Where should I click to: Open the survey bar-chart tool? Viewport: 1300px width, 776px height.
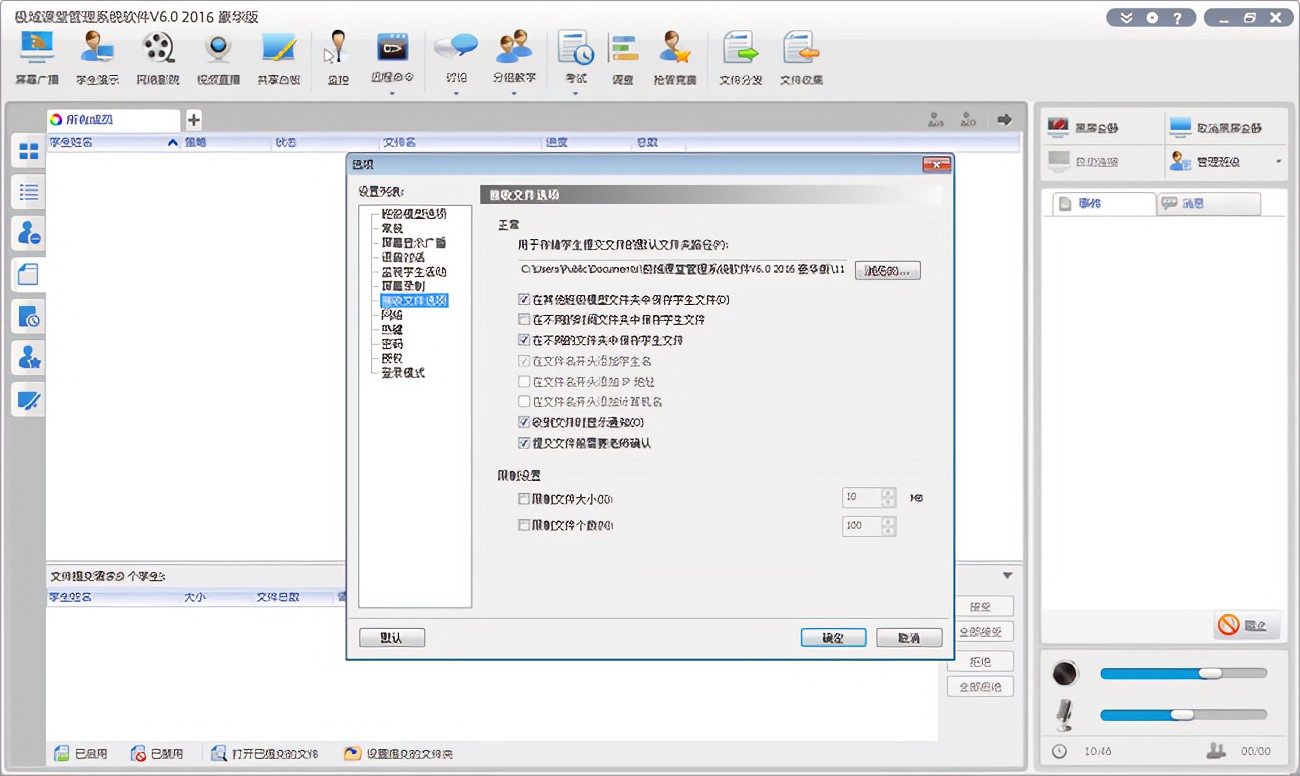[x=623, y=59]
